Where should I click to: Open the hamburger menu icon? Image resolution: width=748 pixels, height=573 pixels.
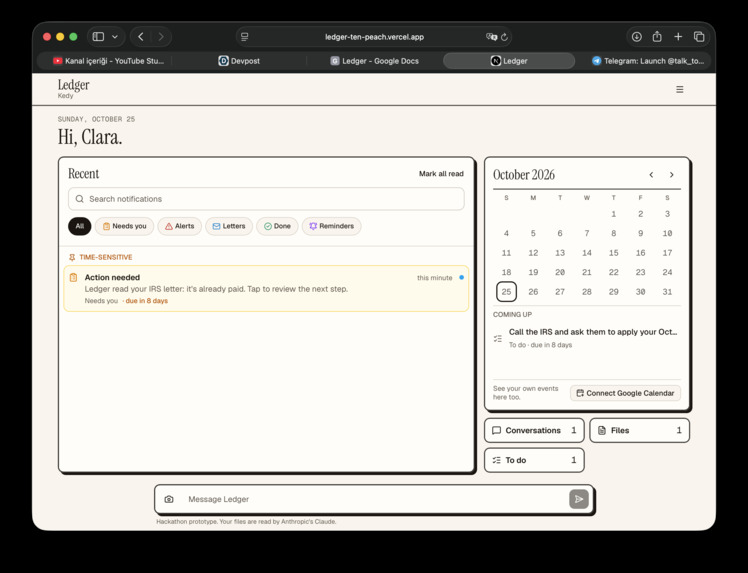click(x=680, y=89)
